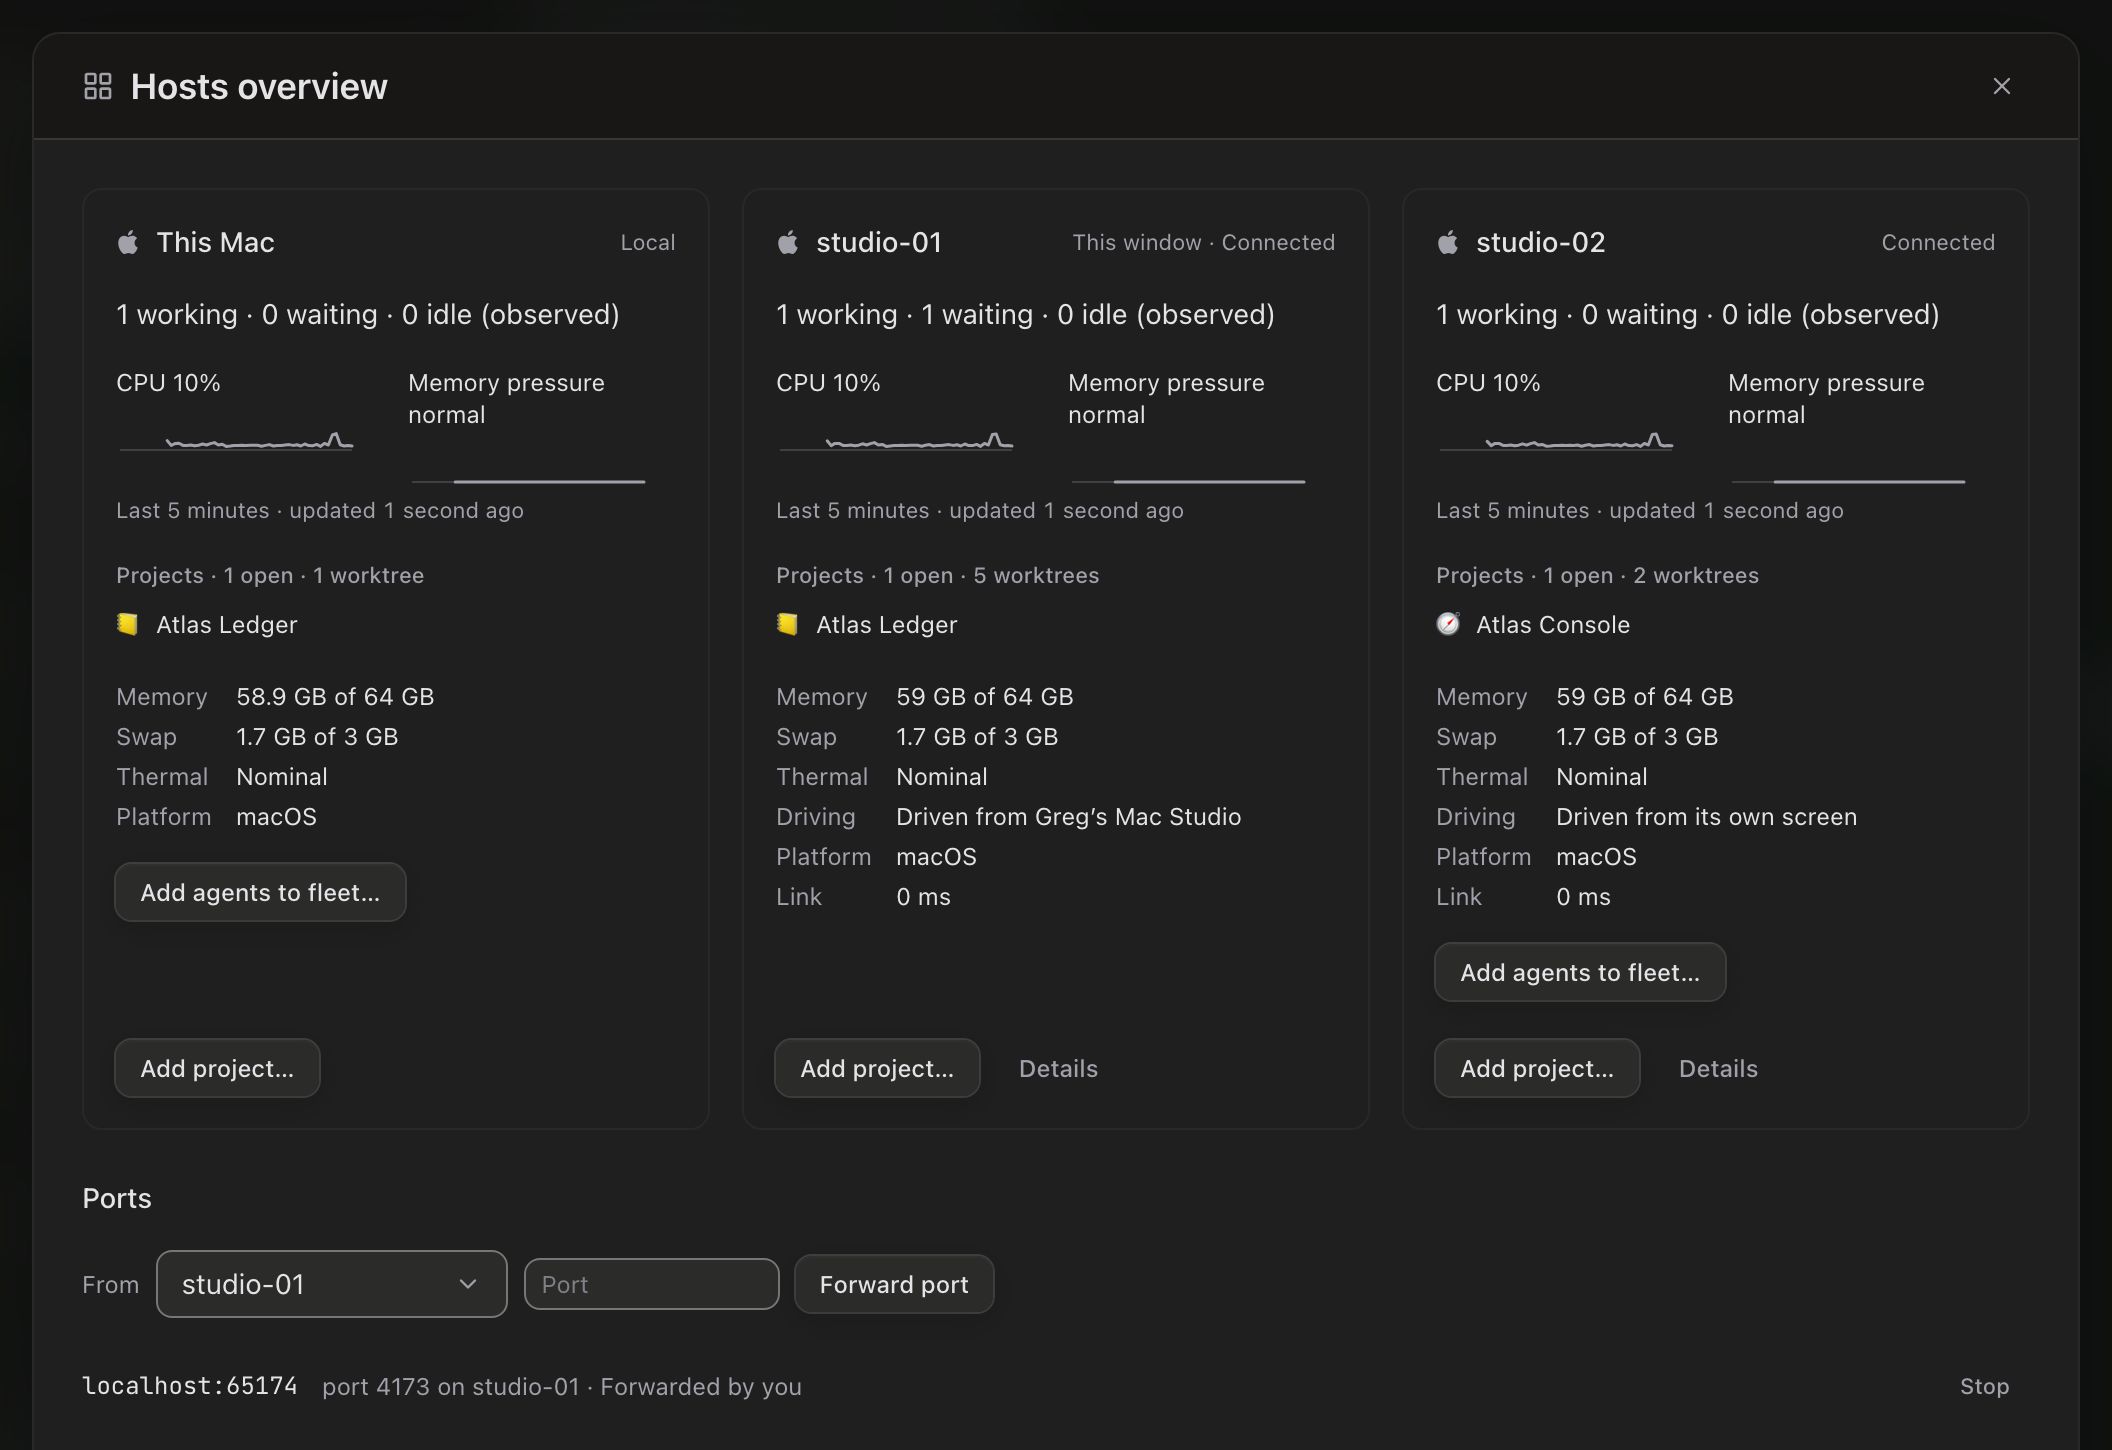Click 'Projects · 1 open · 5 worktrees' text
This screenshot has height=1450, width=2112.
coord(937,575)
